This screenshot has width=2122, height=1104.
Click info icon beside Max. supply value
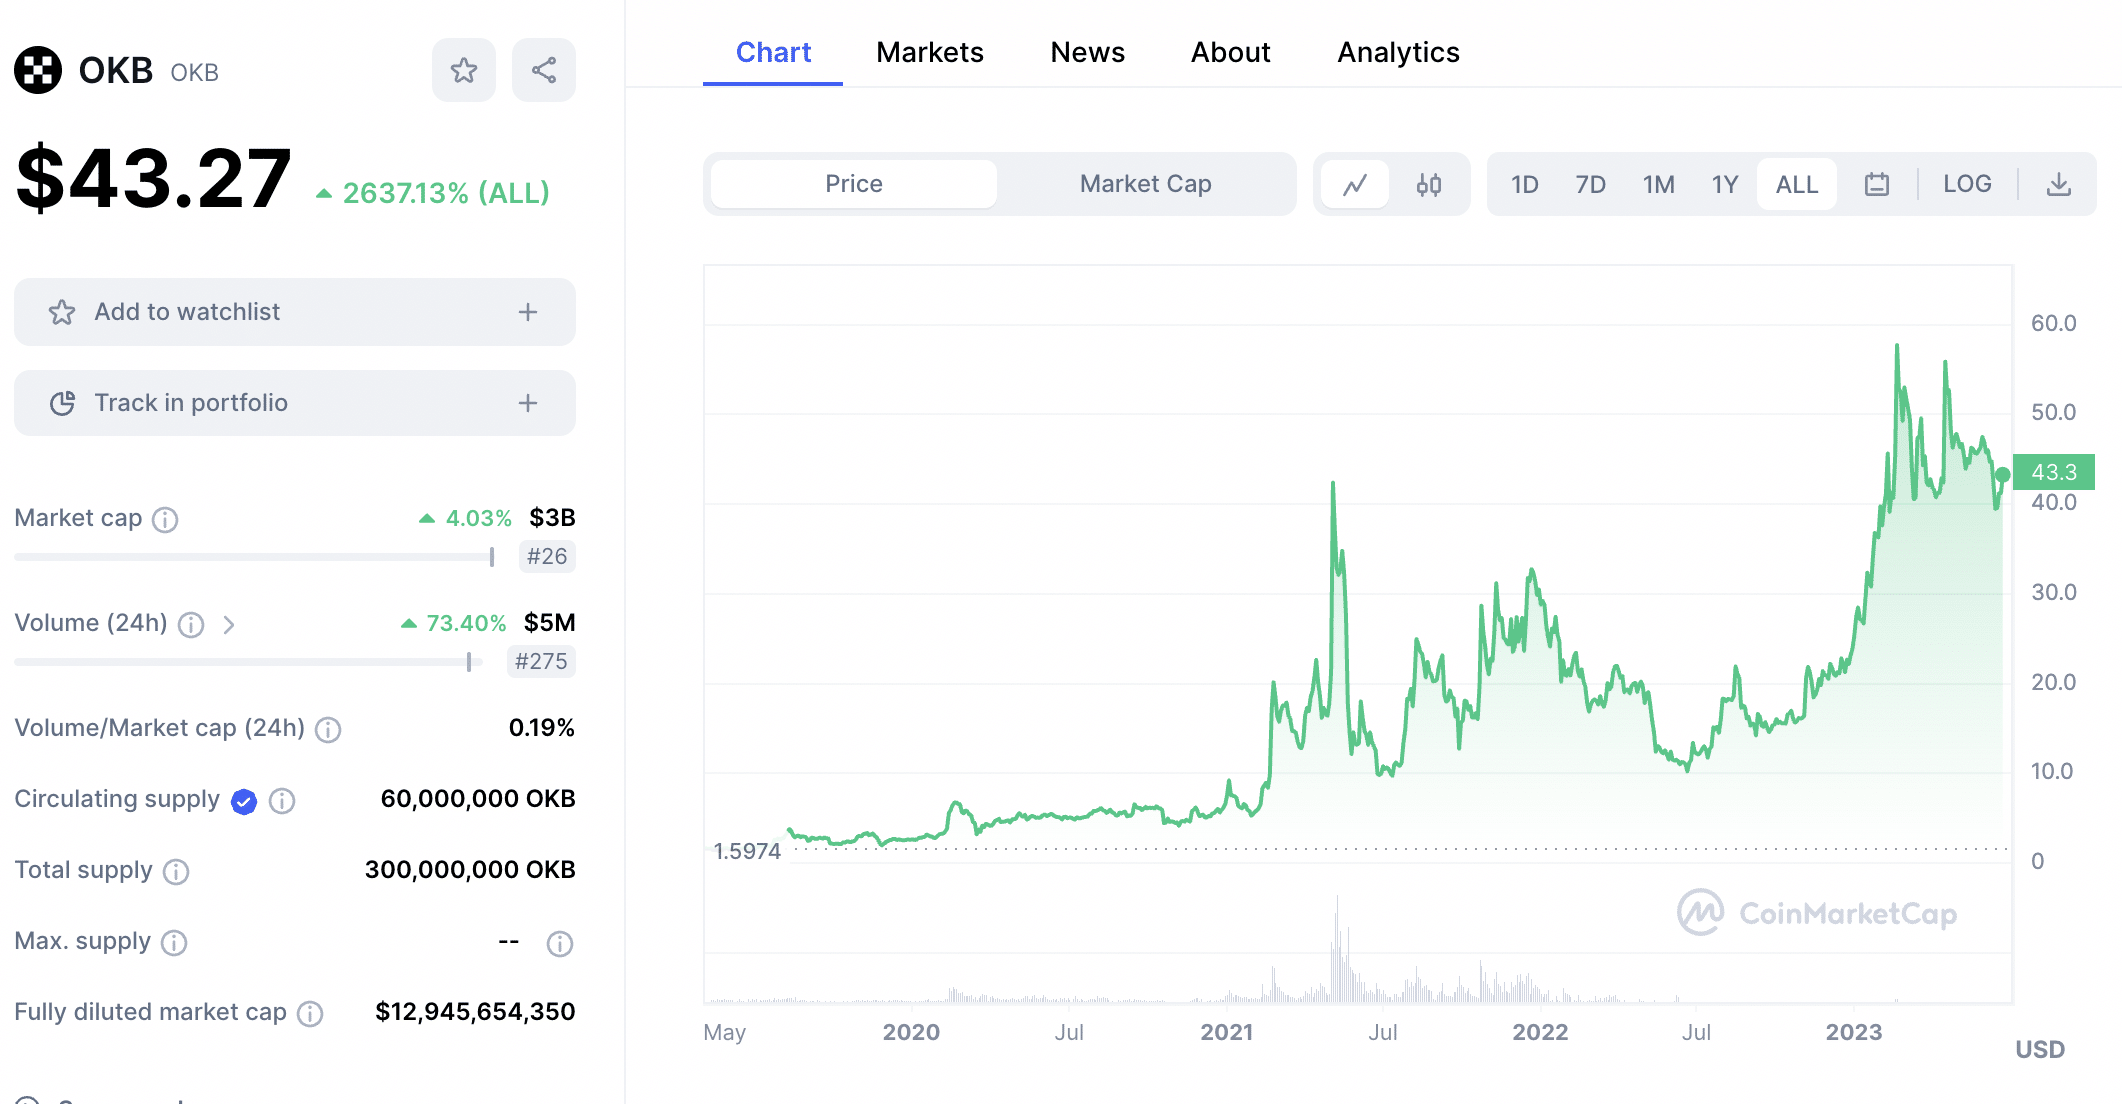[x=560, y=943]
